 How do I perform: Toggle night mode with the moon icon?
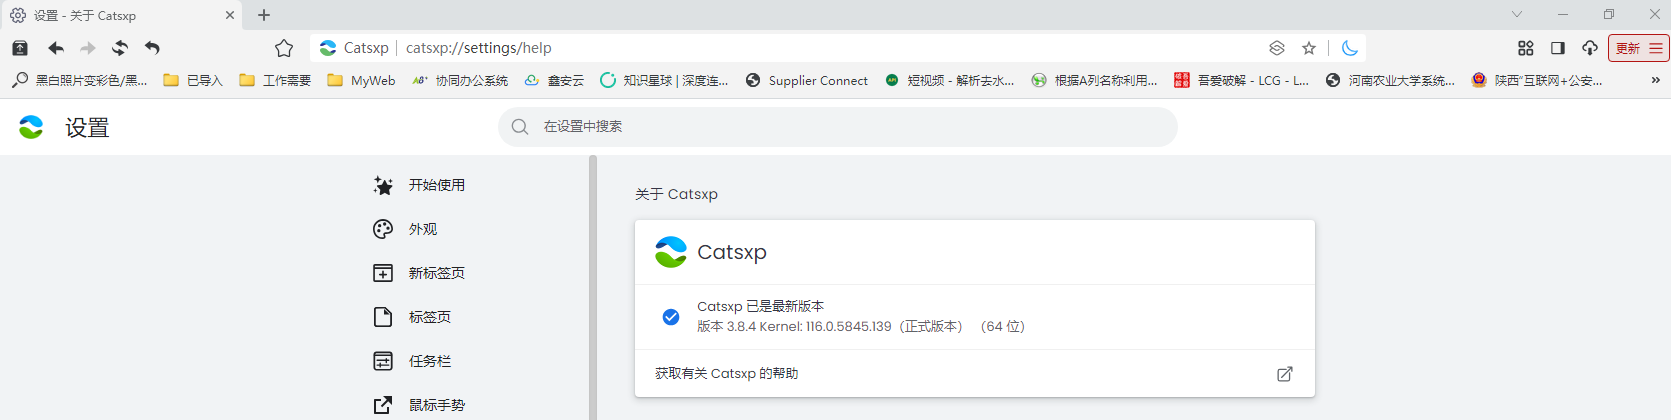pos(1350,48)
